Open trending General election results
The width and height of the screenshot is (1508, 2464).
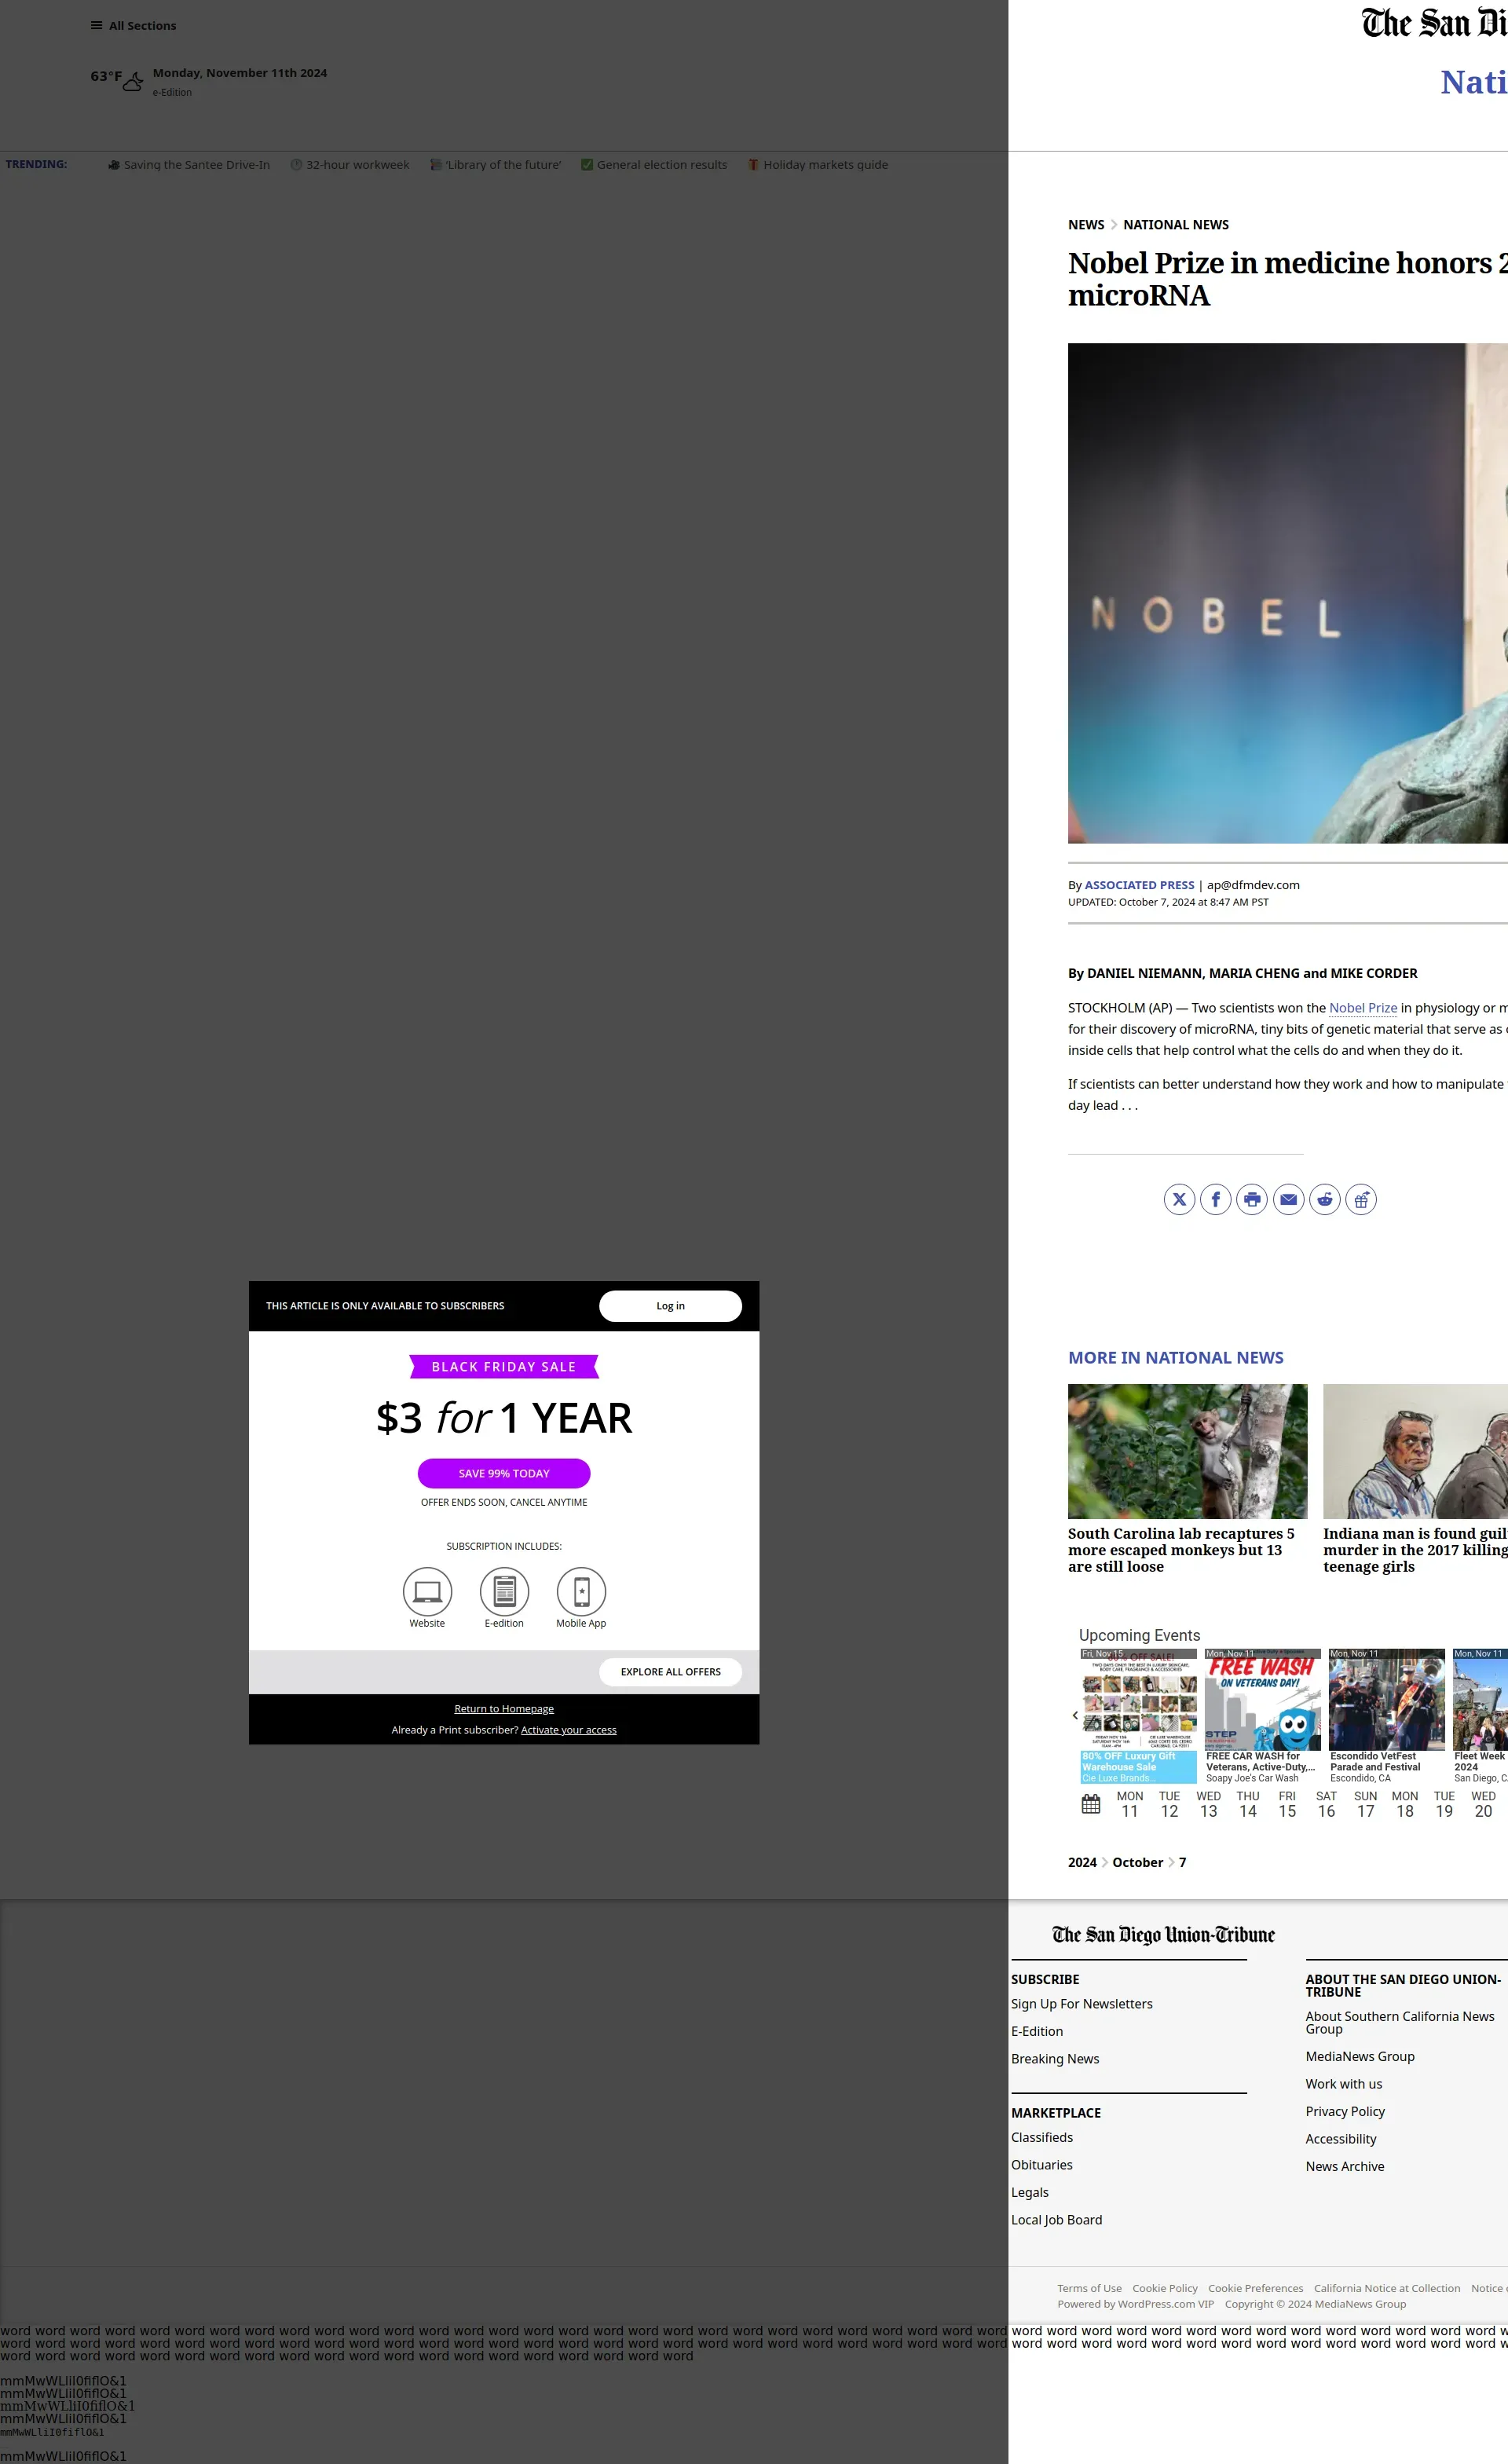click(661, 165)
